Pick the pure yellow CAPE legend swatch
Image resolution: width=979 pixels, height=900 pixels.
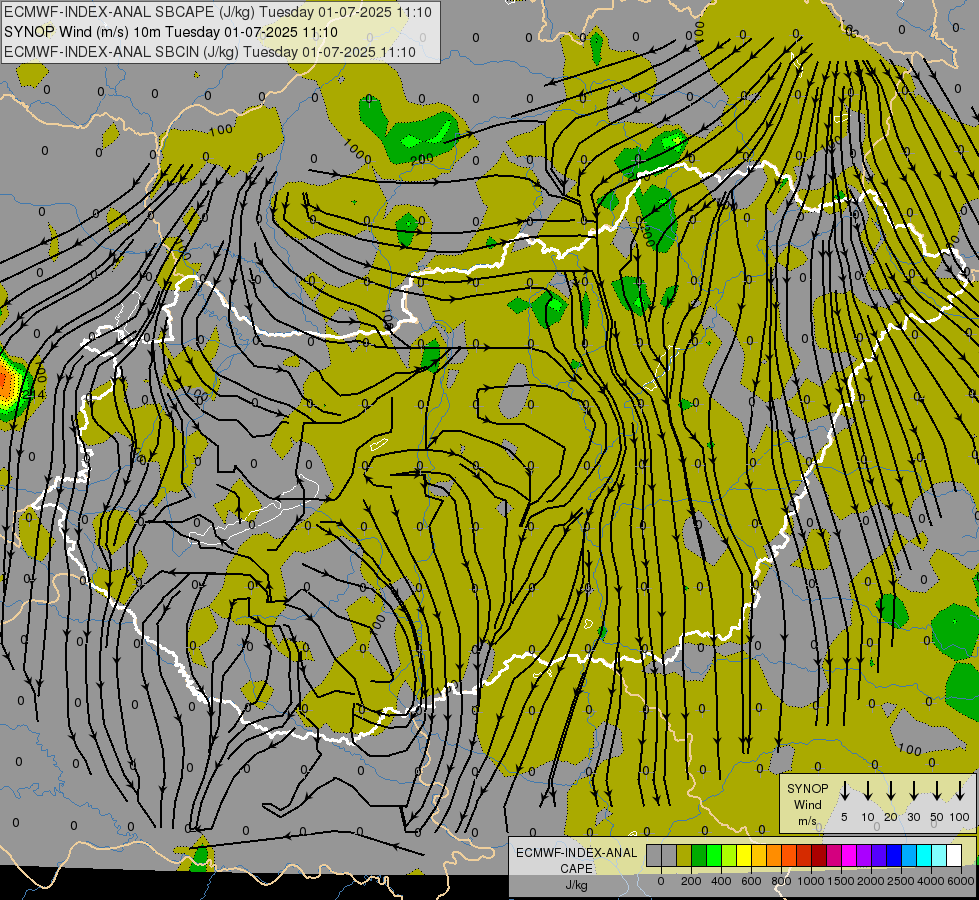point(744,855)
